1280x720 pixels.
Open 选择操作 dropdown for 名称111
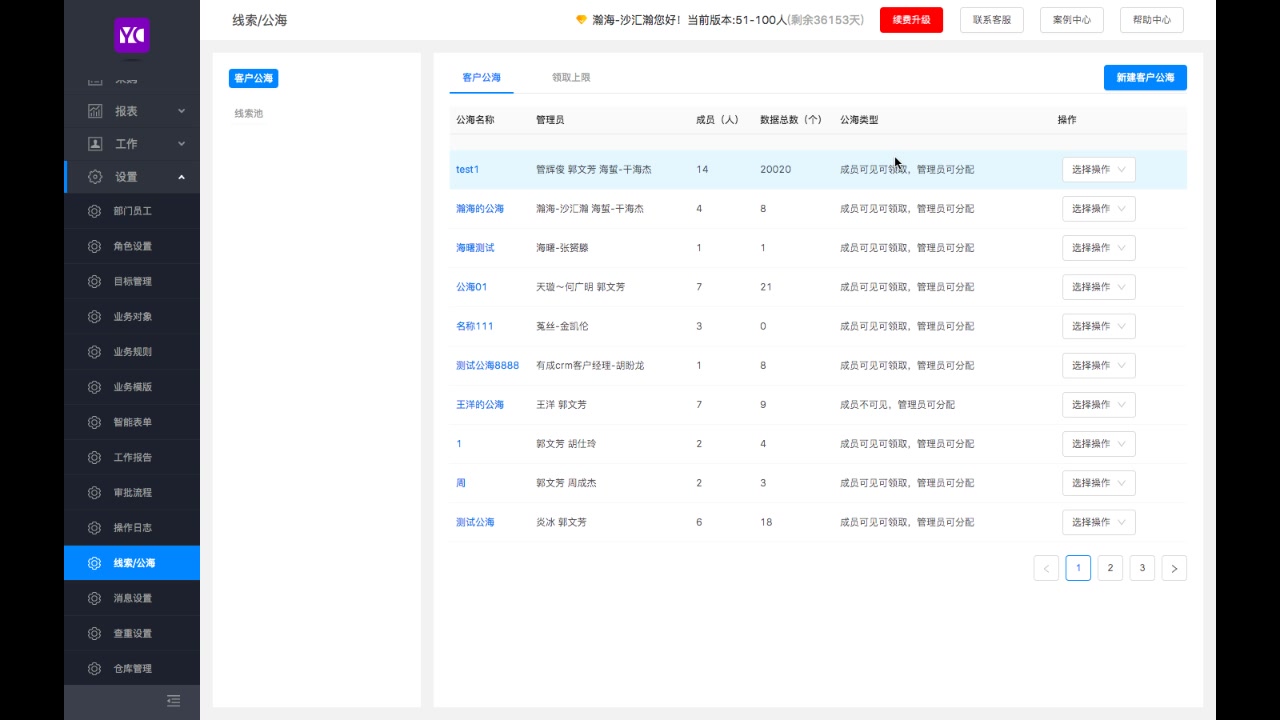point(1098,326)
